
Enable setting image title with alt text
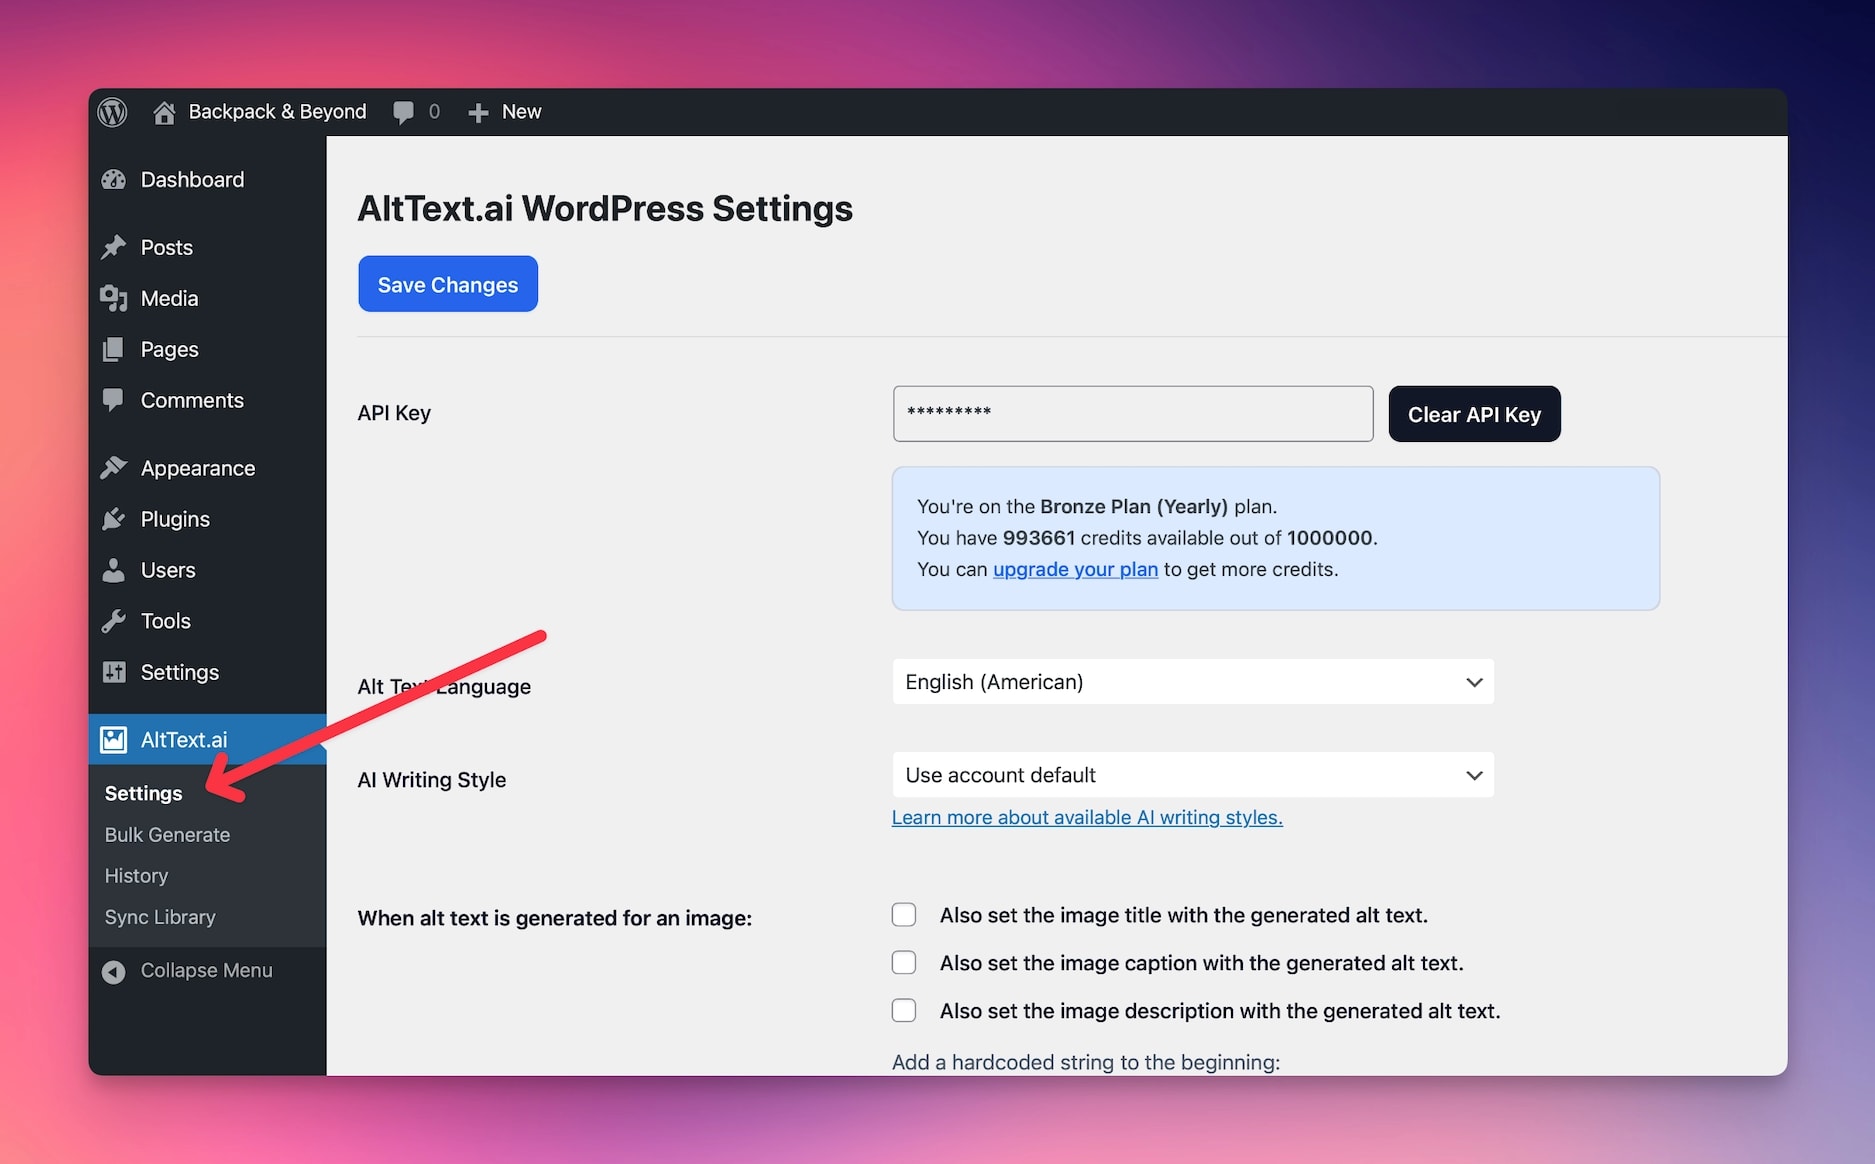pos(904,915)
